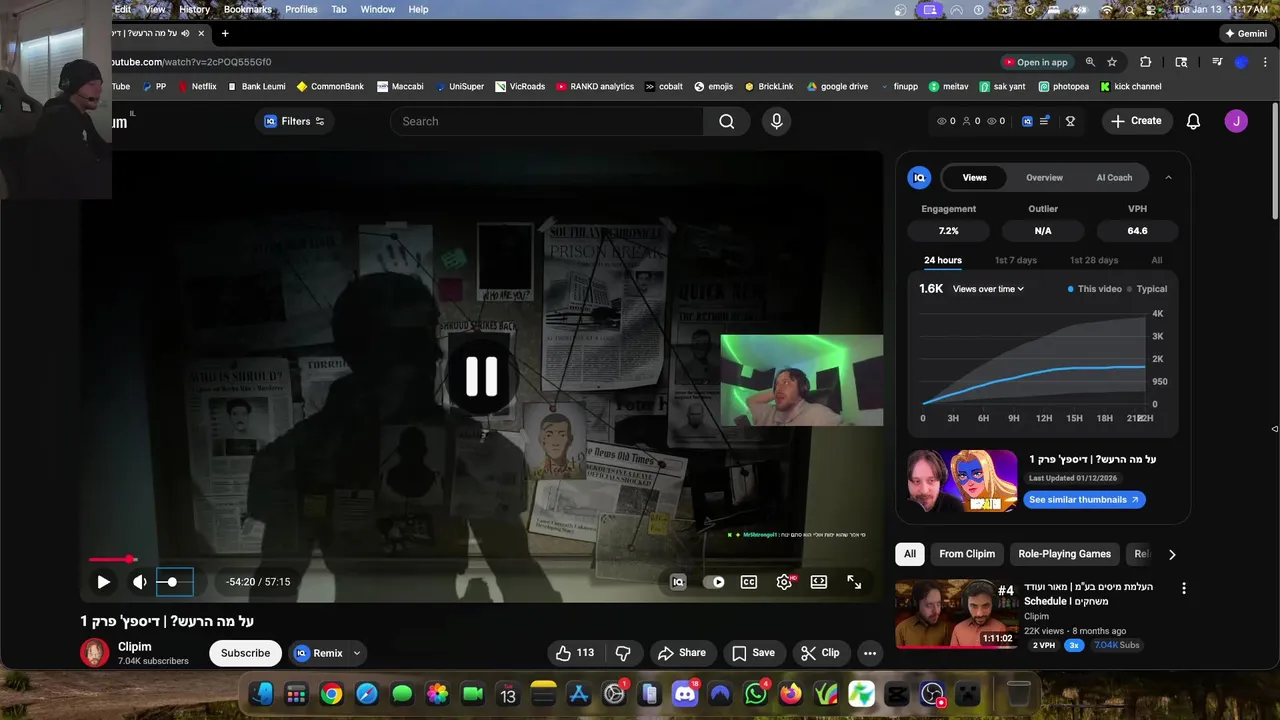Screen dimensions: 1280x720
Task: Enter fullscreen mode
Action: point(854,582)
